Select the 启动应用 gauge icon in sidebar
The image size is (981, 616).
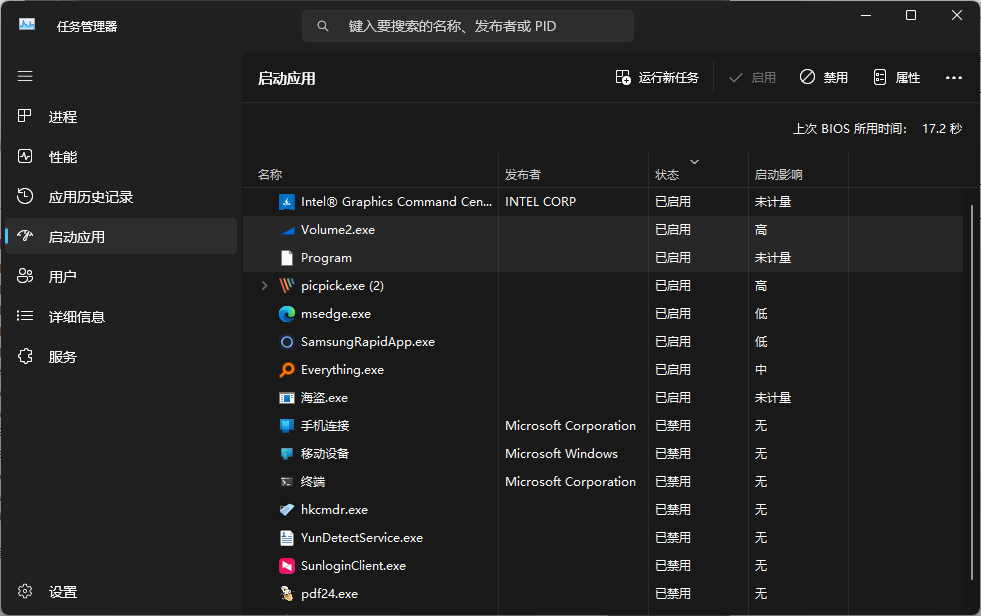(x=24, y=236)
